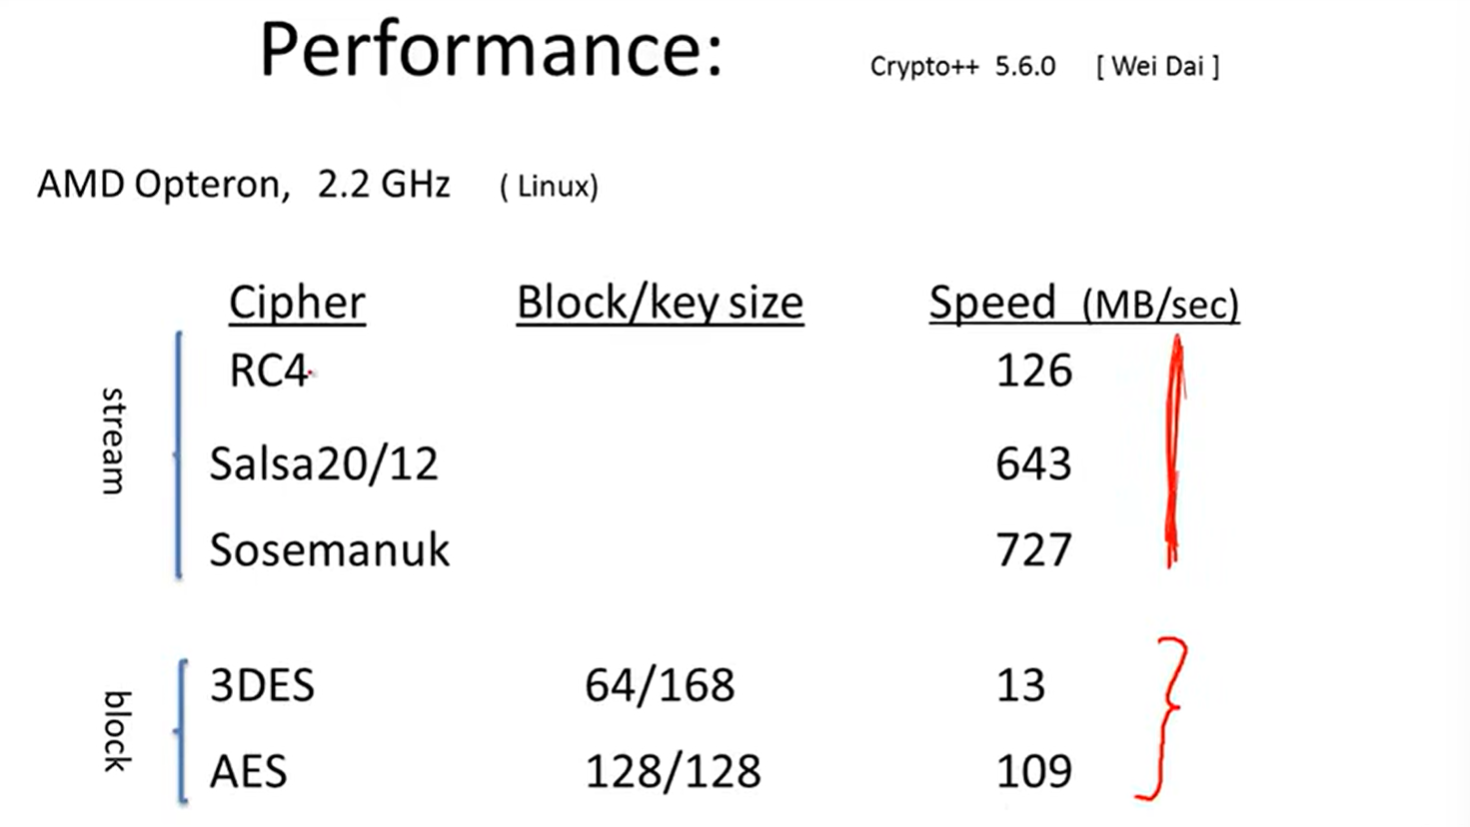Click the underlined Speed column header

point(992,303)
